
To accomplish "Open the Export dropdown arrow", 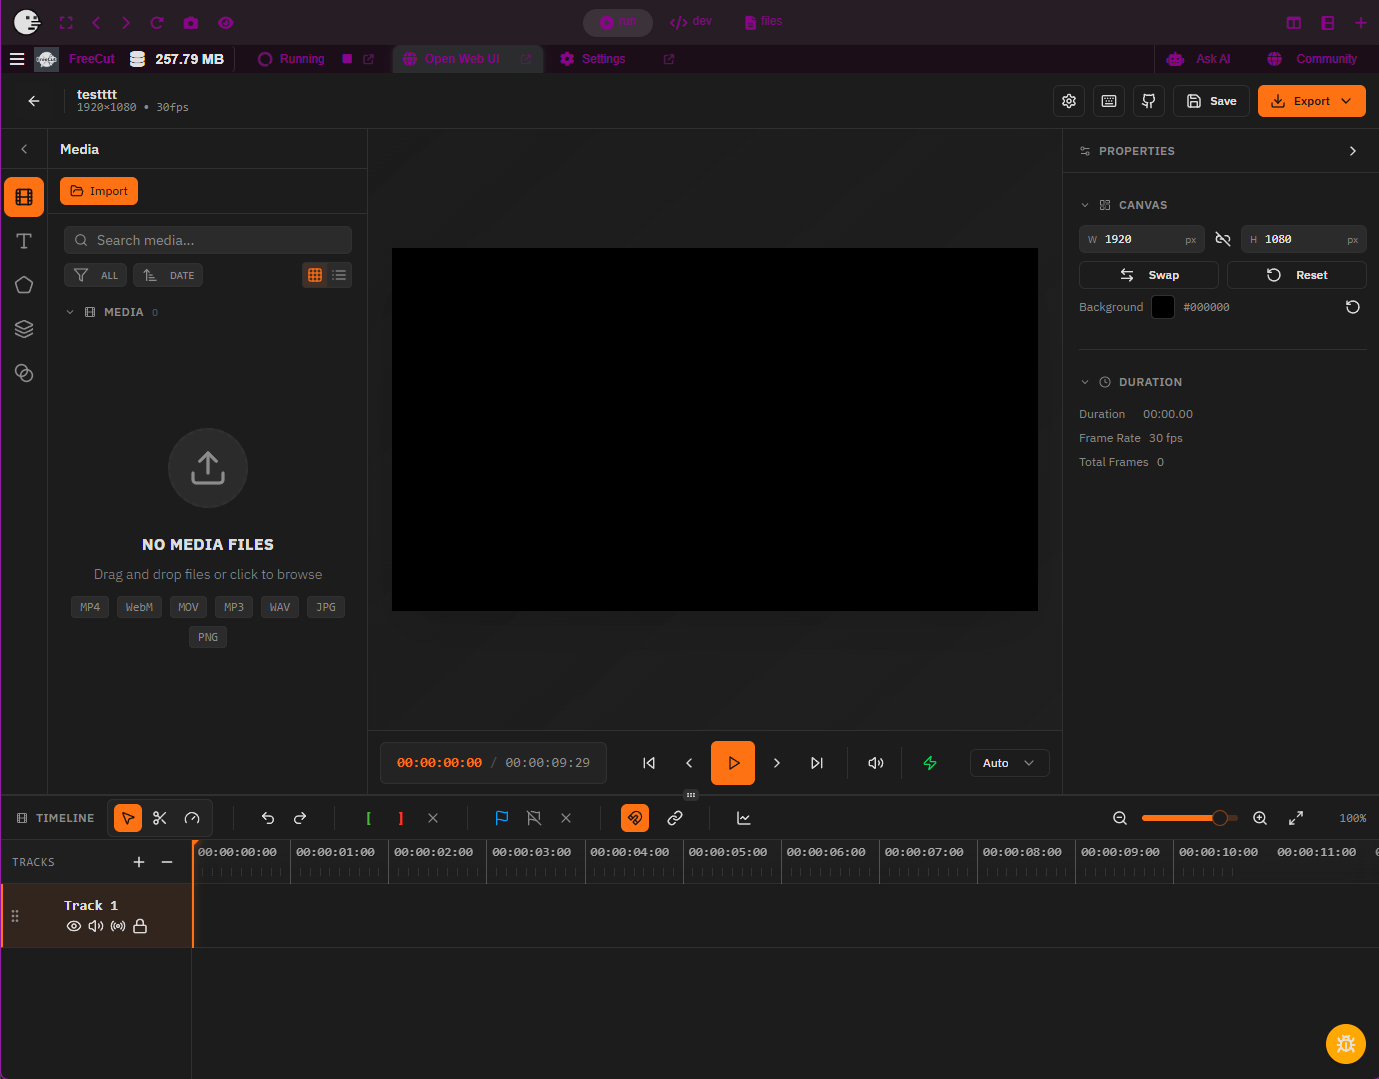I will click(x=1346, y=101).
